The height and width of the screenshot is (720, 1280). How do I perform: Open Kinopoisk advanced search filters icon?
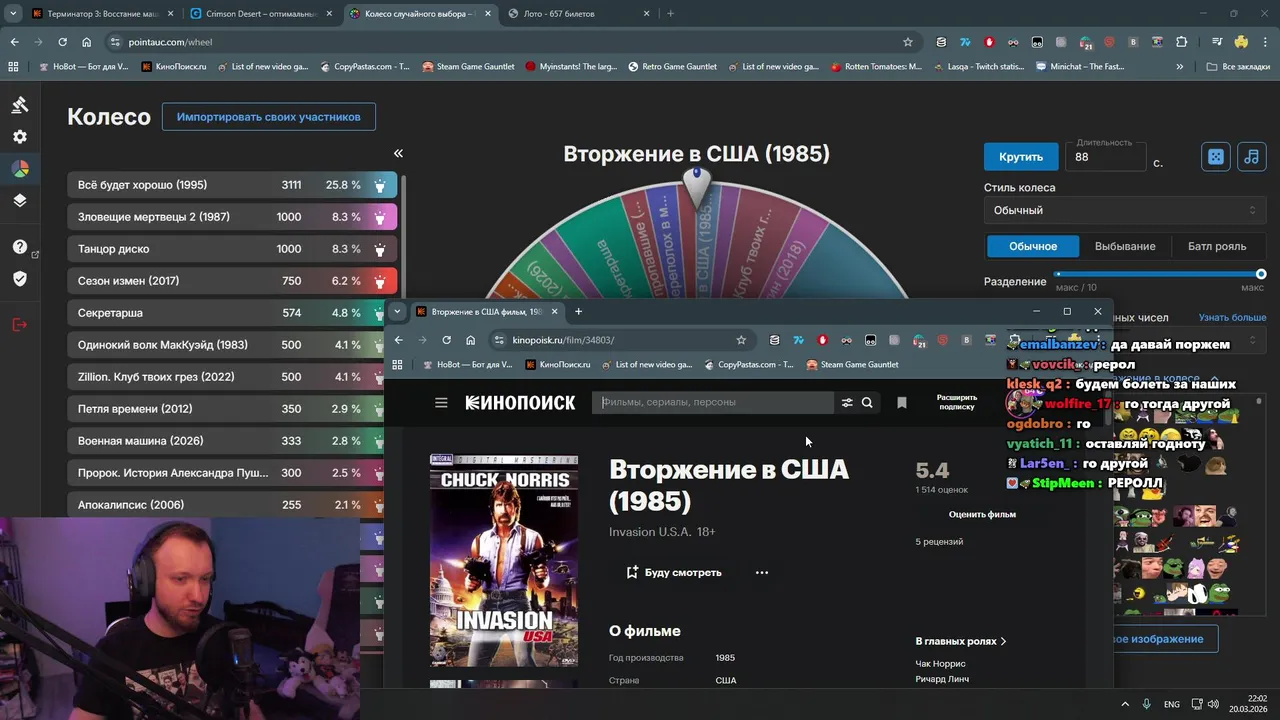847,402
